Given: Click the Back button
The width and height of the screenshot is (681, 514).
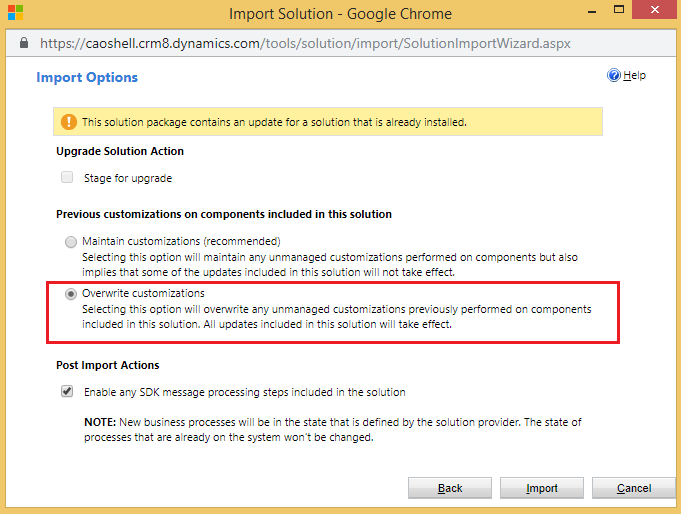Looking at the screenshot, I should click(450, 488).
